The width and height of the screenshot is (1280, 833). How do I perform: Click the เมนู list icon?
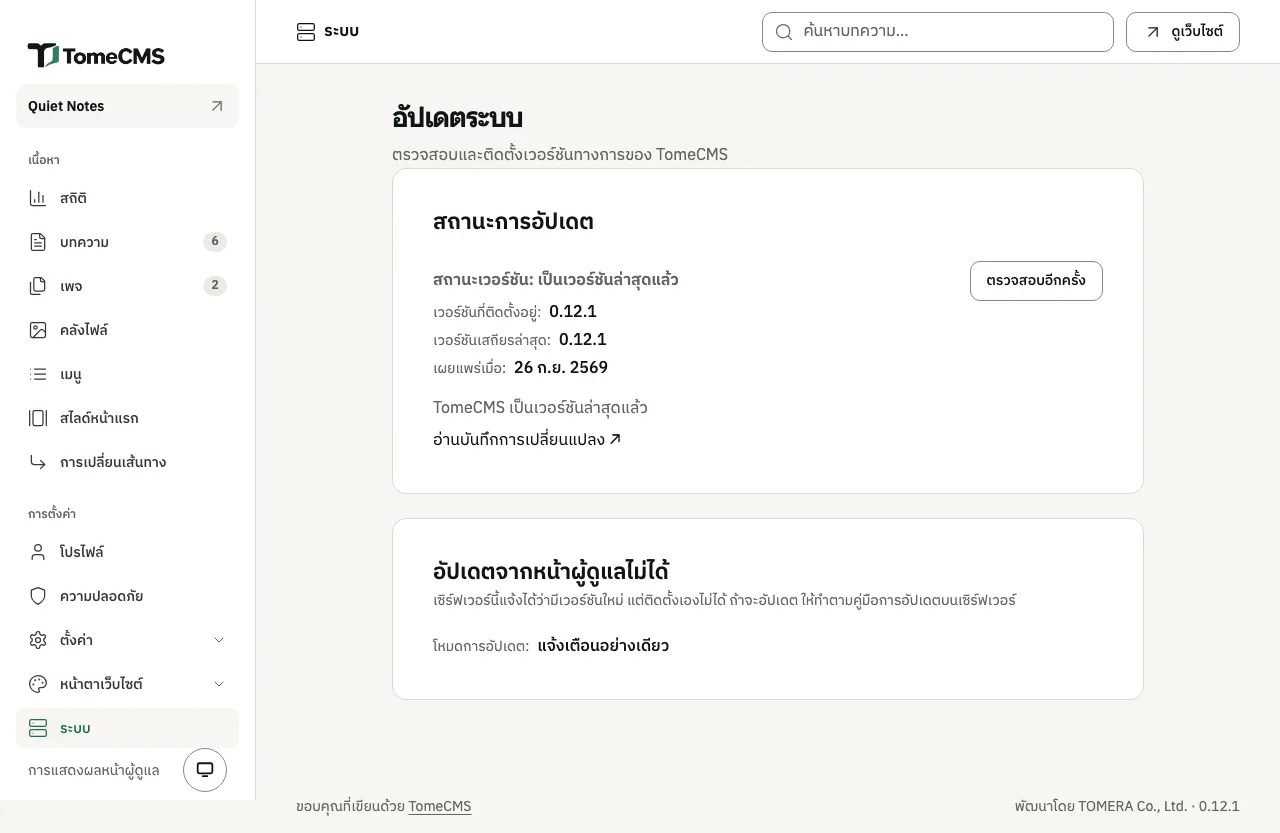(x=38, y=374)
